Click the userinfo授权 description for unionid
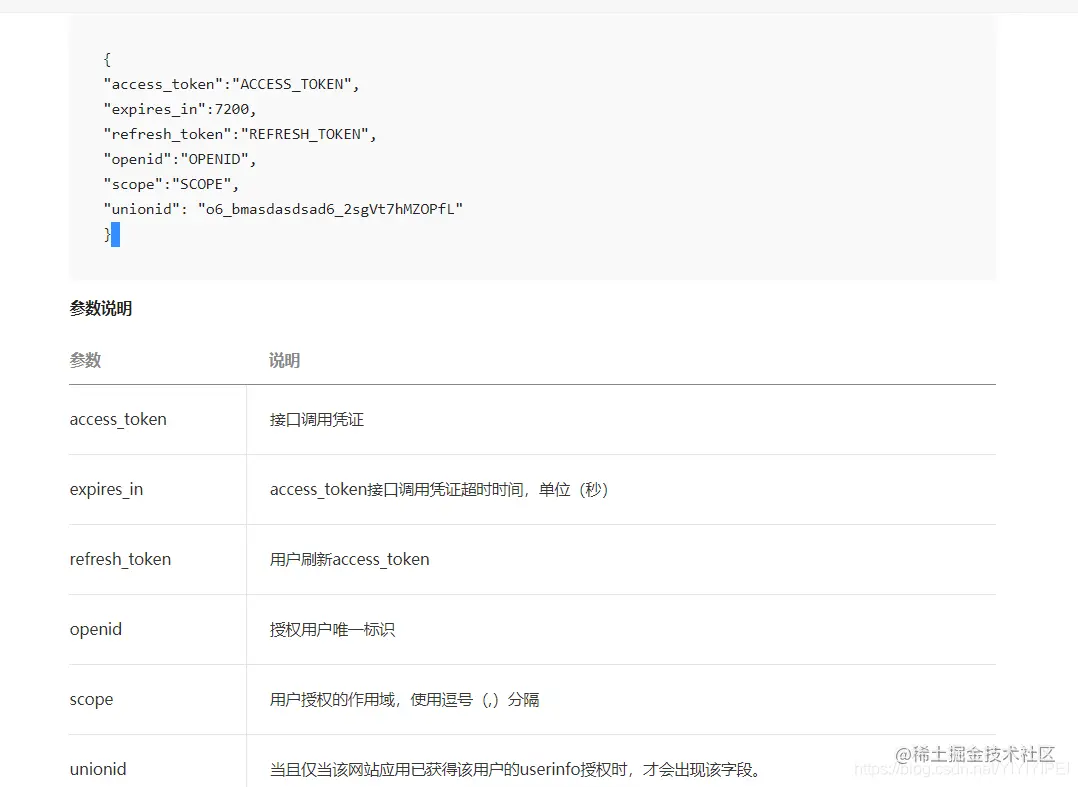The image size is (1078, 787). 517,769
